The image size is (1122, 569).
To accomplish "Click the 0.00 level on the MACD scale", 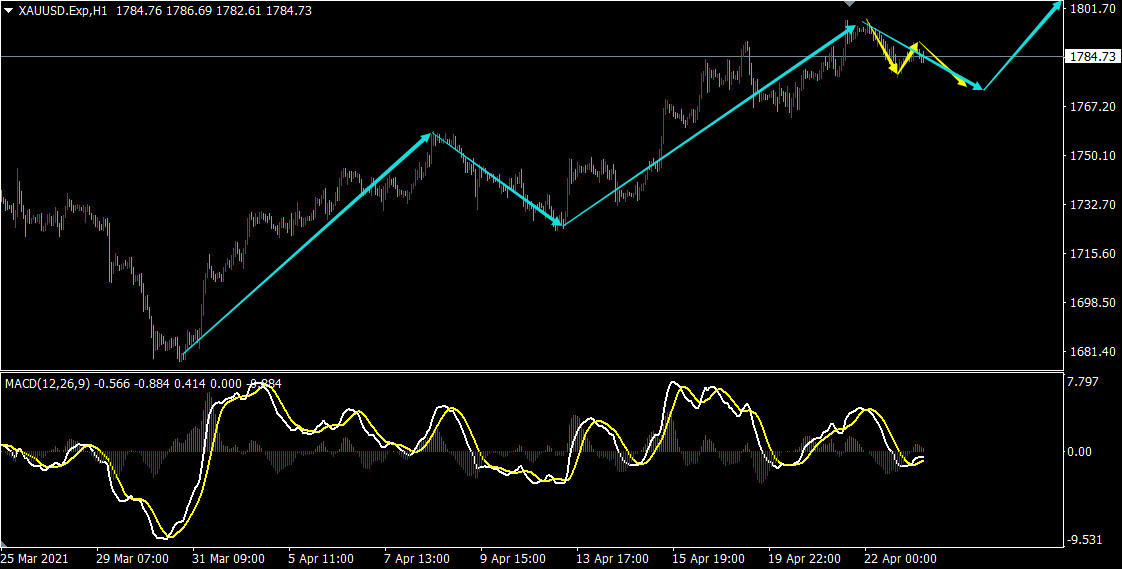I will pyautogui.click(x=1082, y=452).
